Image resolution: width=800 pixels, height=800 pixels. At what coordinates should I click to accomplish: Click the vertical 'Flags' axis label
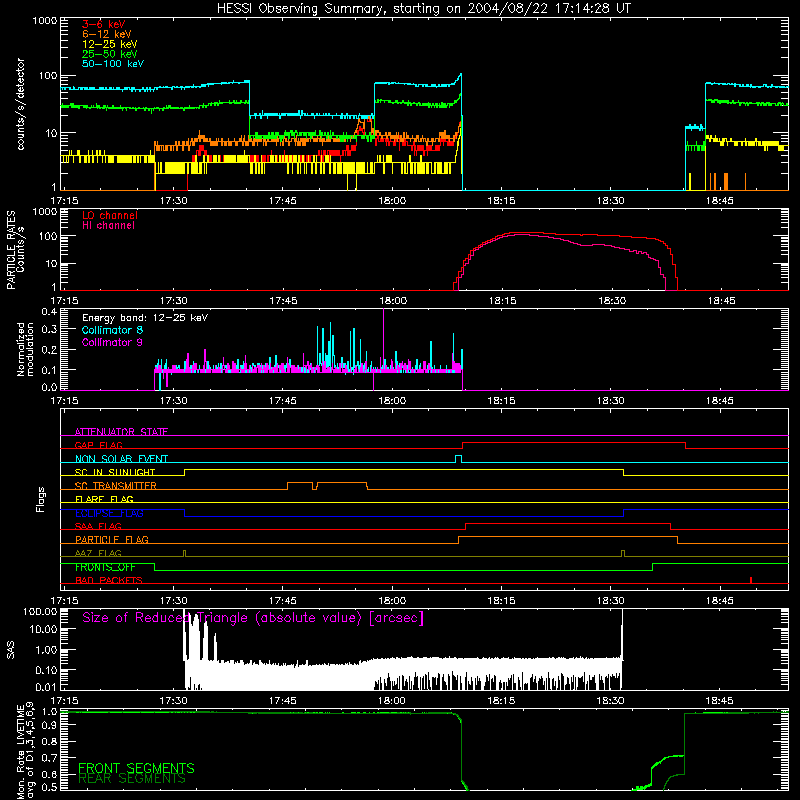click(x=40, y=499)
